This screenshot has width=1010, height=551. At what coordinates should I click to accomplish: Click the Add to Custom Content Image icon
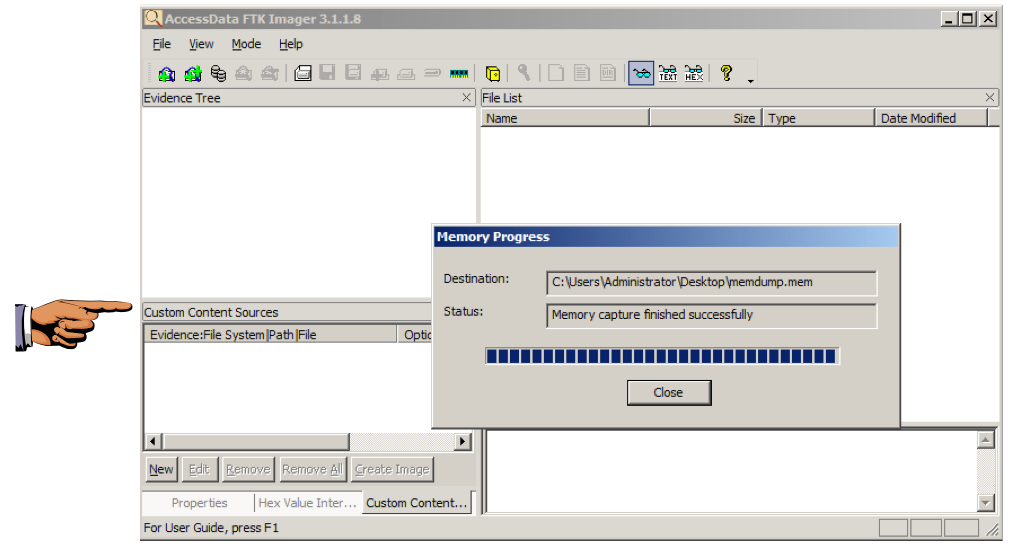click(x=379, y=74)
